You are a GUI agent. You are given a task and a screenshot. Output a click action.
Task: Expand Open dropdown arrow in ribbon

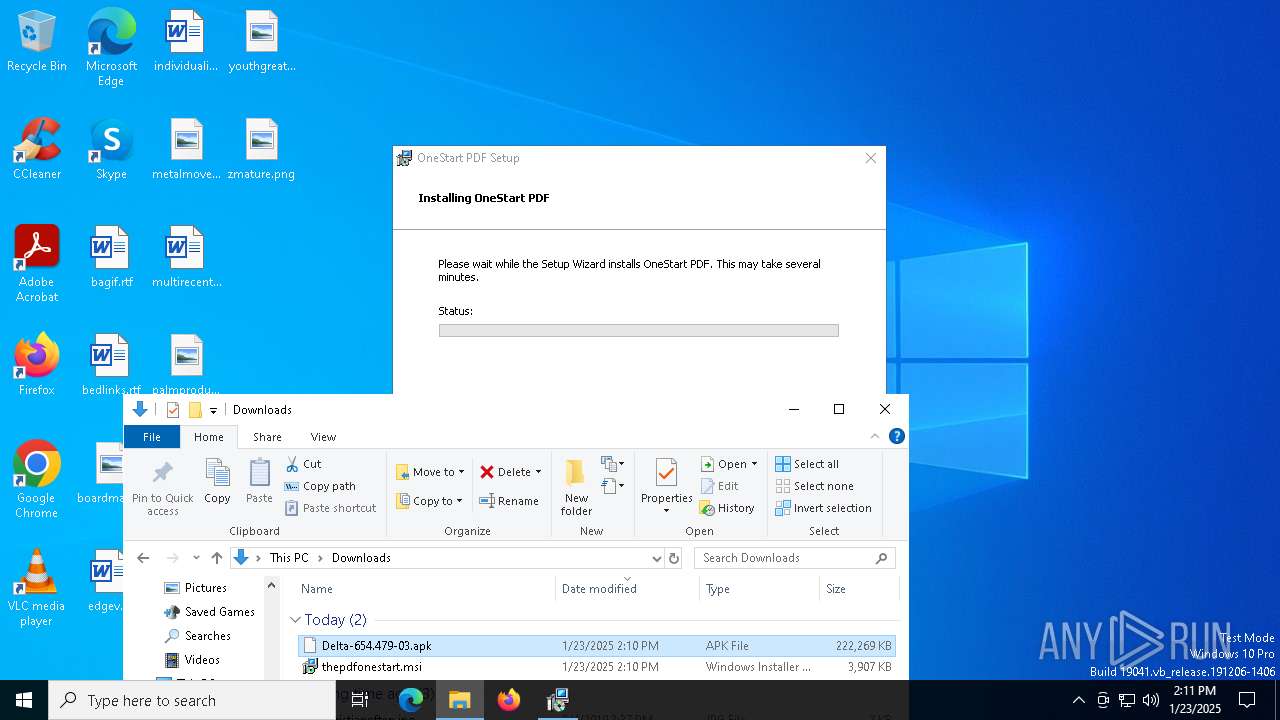[754, 464]
